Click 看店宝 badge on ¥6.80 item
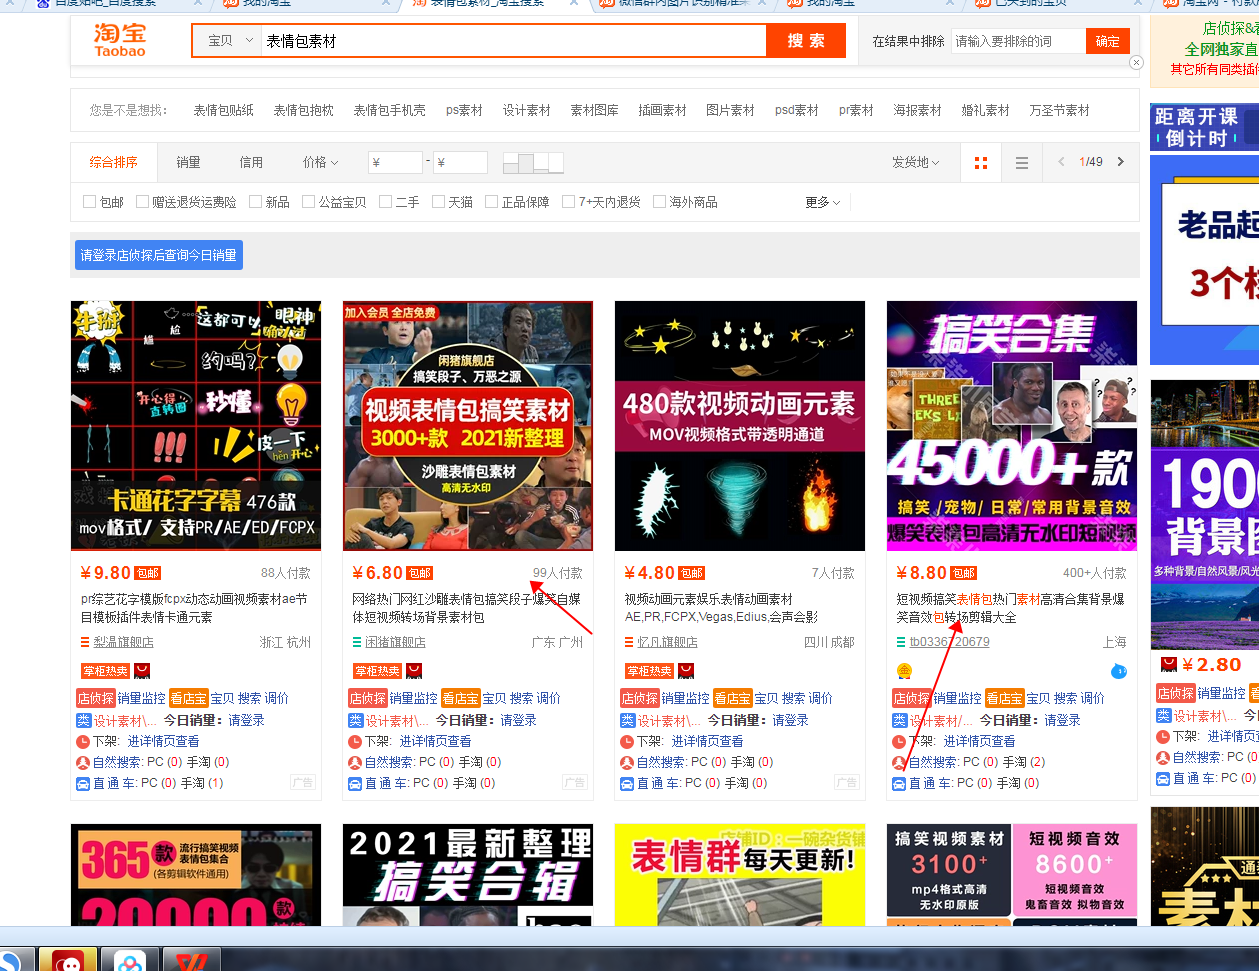This screenshot has height=971, width=1259. [461, 698]
